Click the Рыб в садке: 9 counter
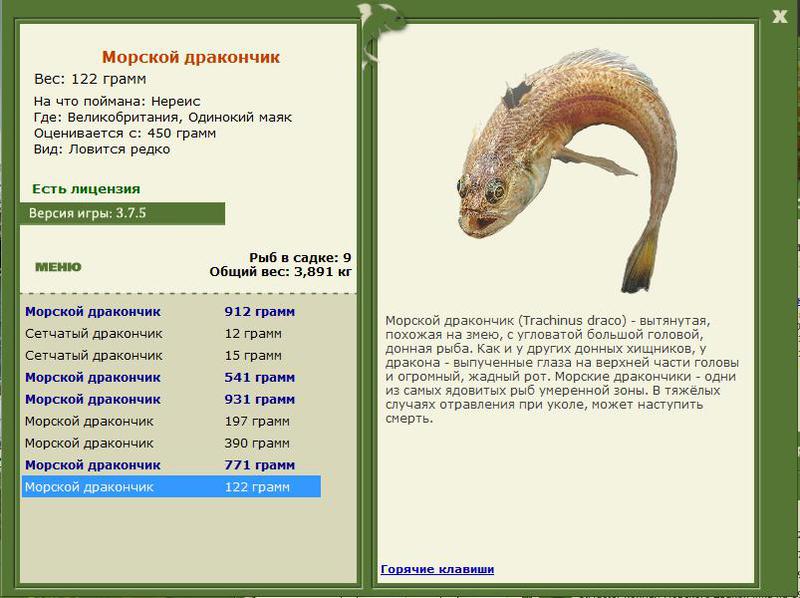This screenshot has width=800, height=598. click(300, 257)
